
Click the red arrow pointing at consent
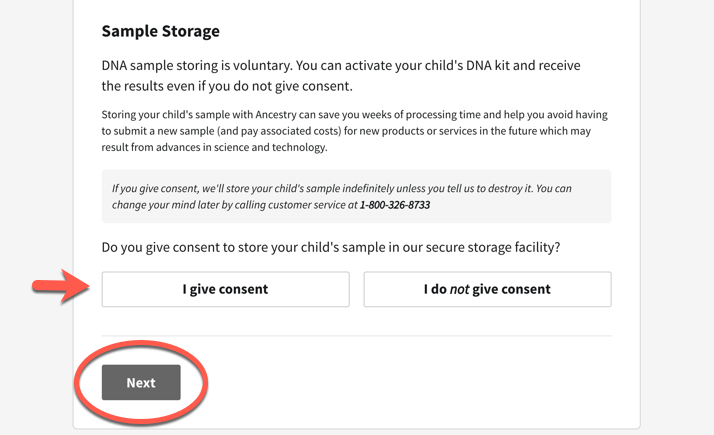61,286
